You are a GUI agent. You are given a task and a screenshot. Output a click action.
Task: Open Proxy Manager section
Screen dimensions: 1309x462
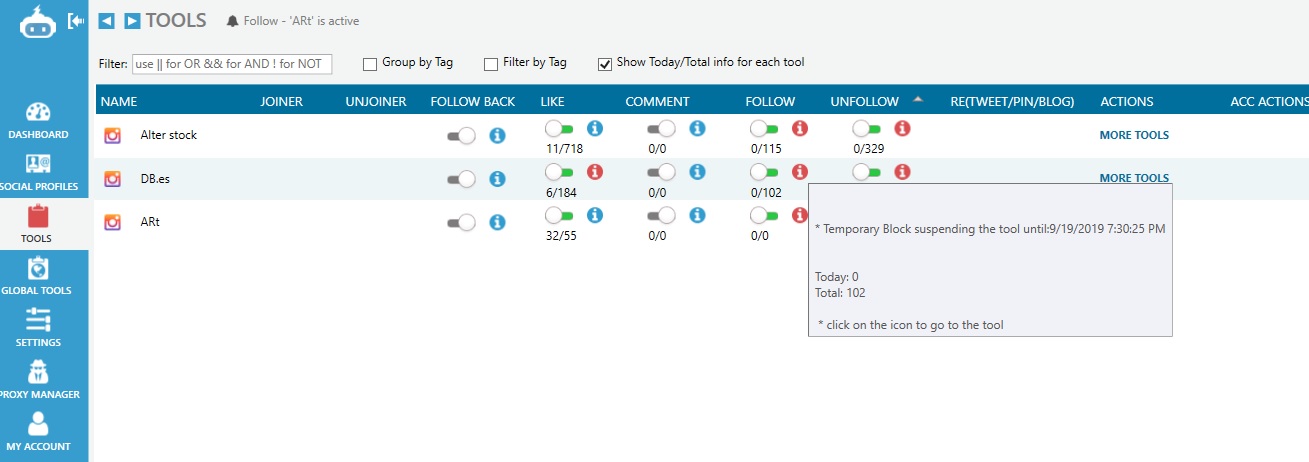(38, 380)
